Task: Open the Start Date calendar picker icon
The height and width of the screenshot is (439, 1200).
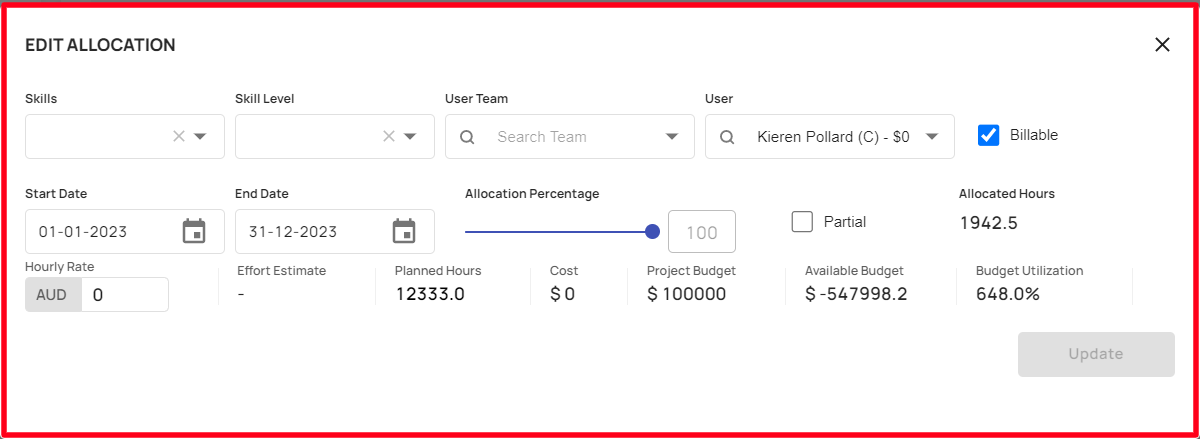Action: coord(194,231)
